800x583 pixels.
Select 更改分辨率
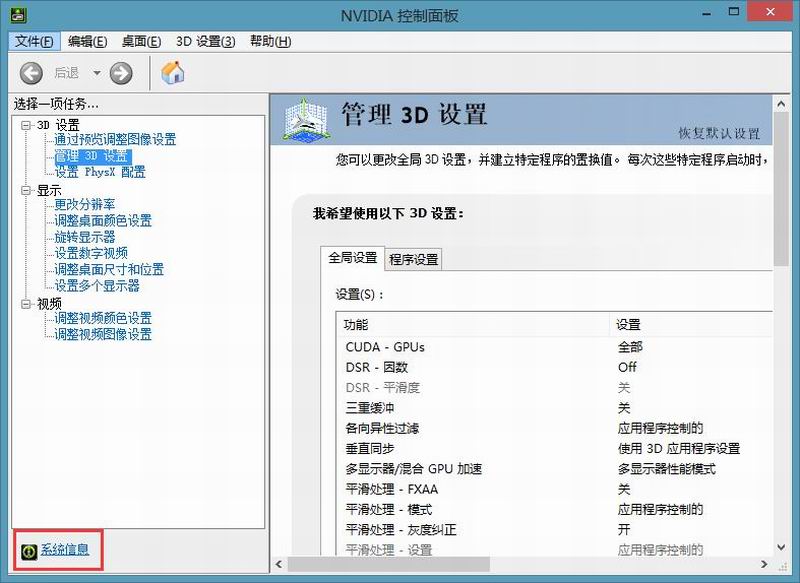click(85, 205)
